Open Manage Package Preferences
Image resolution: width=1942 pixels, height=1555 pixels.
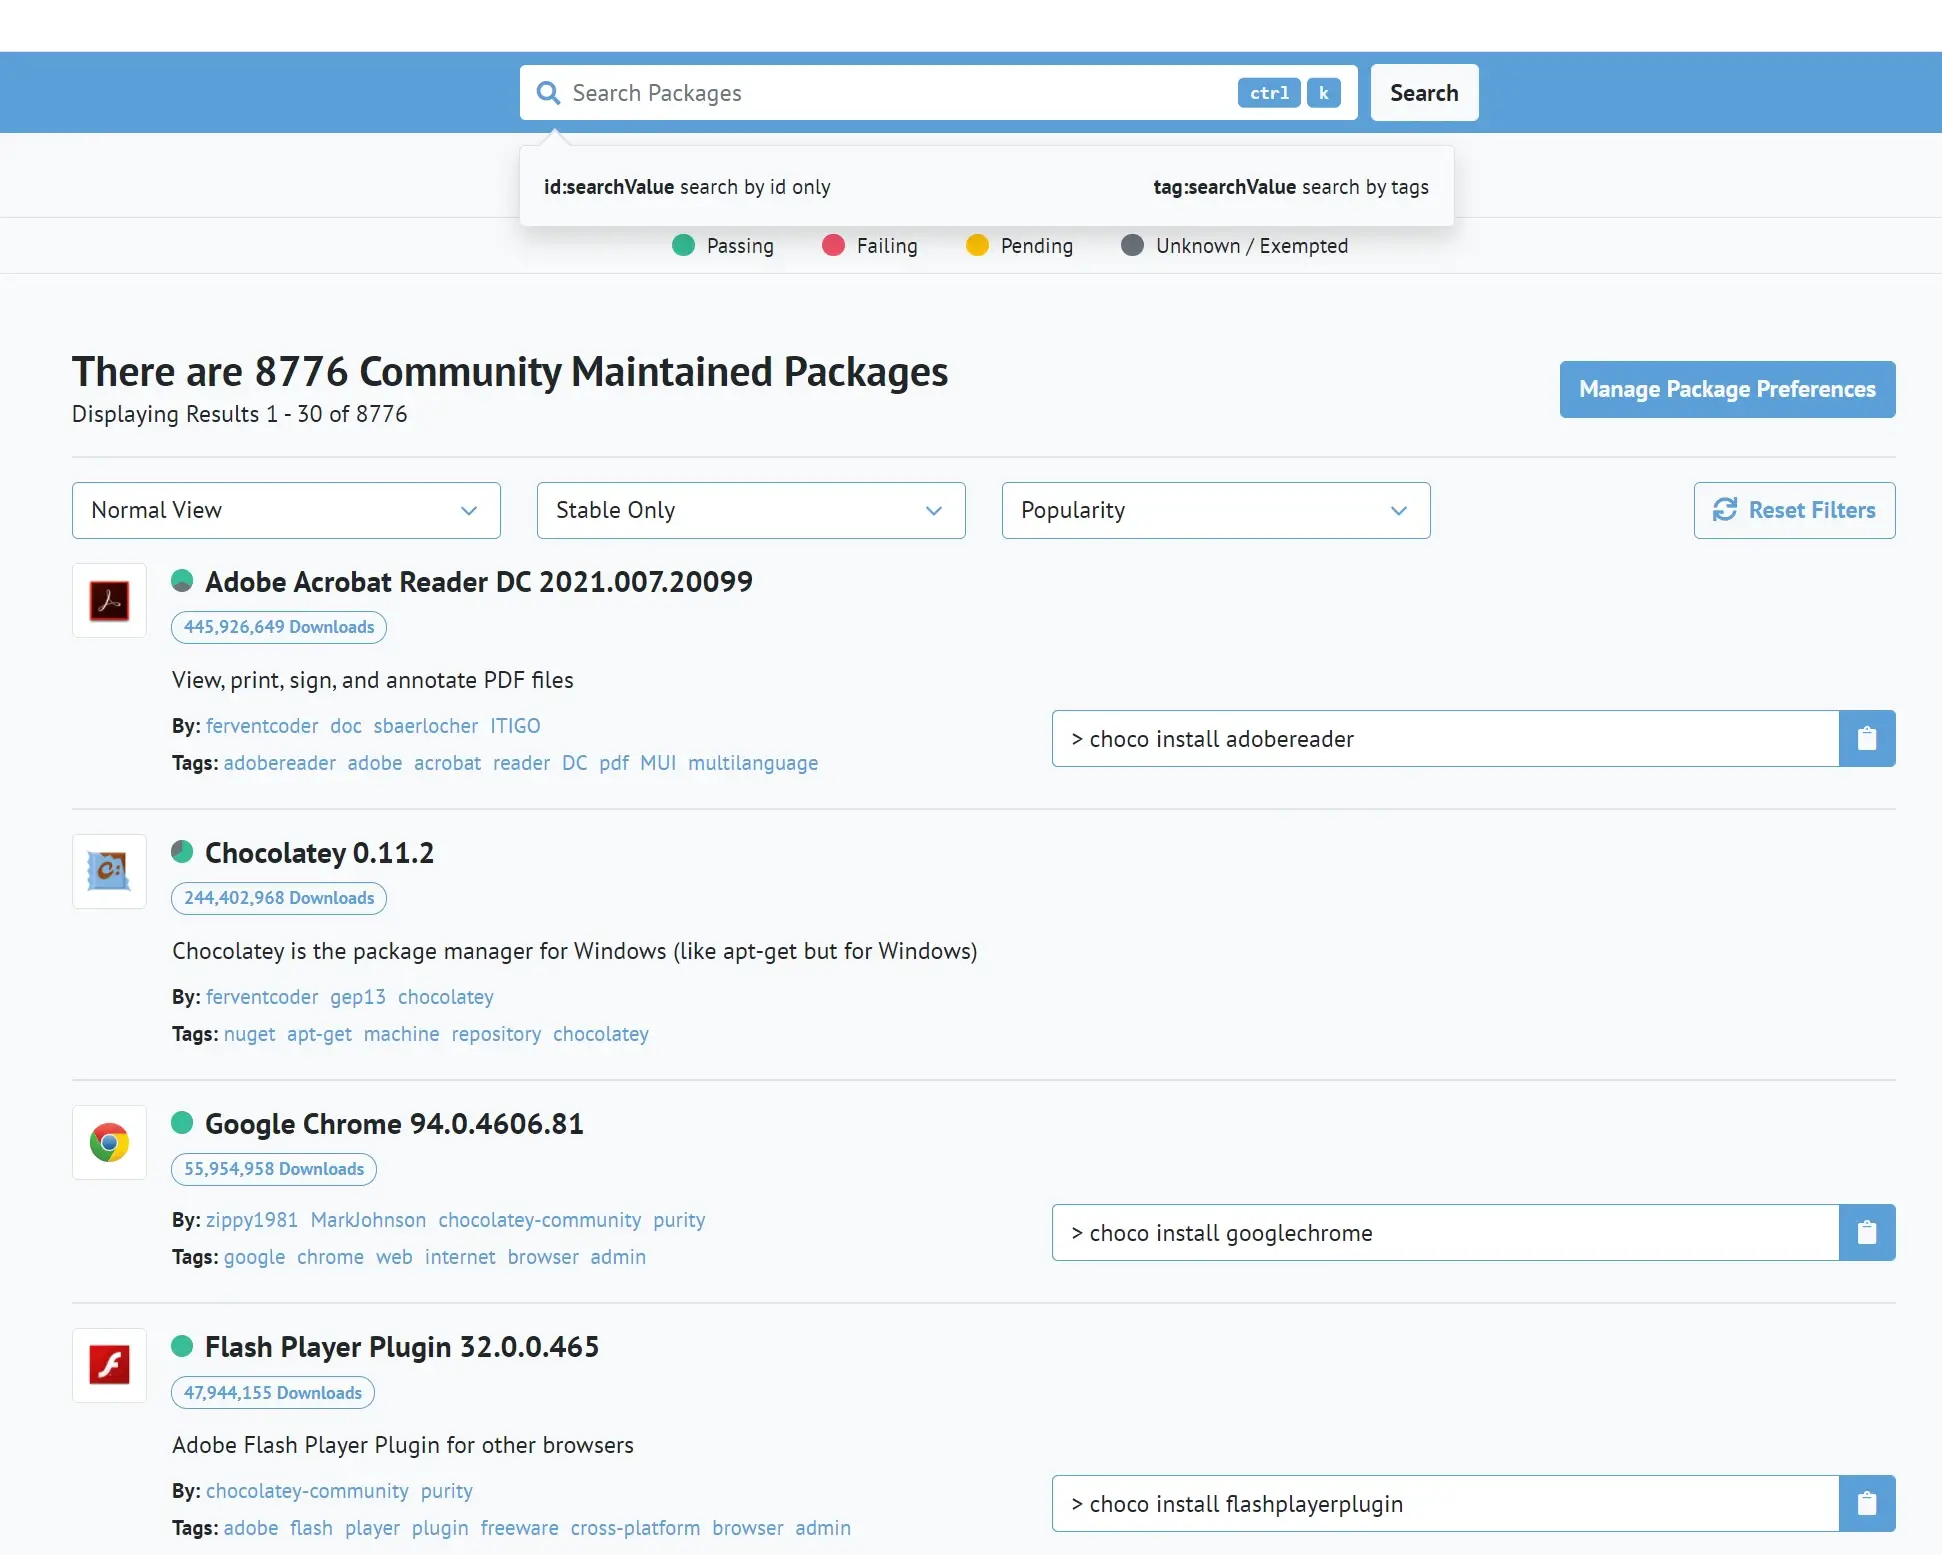point(1727,389)
